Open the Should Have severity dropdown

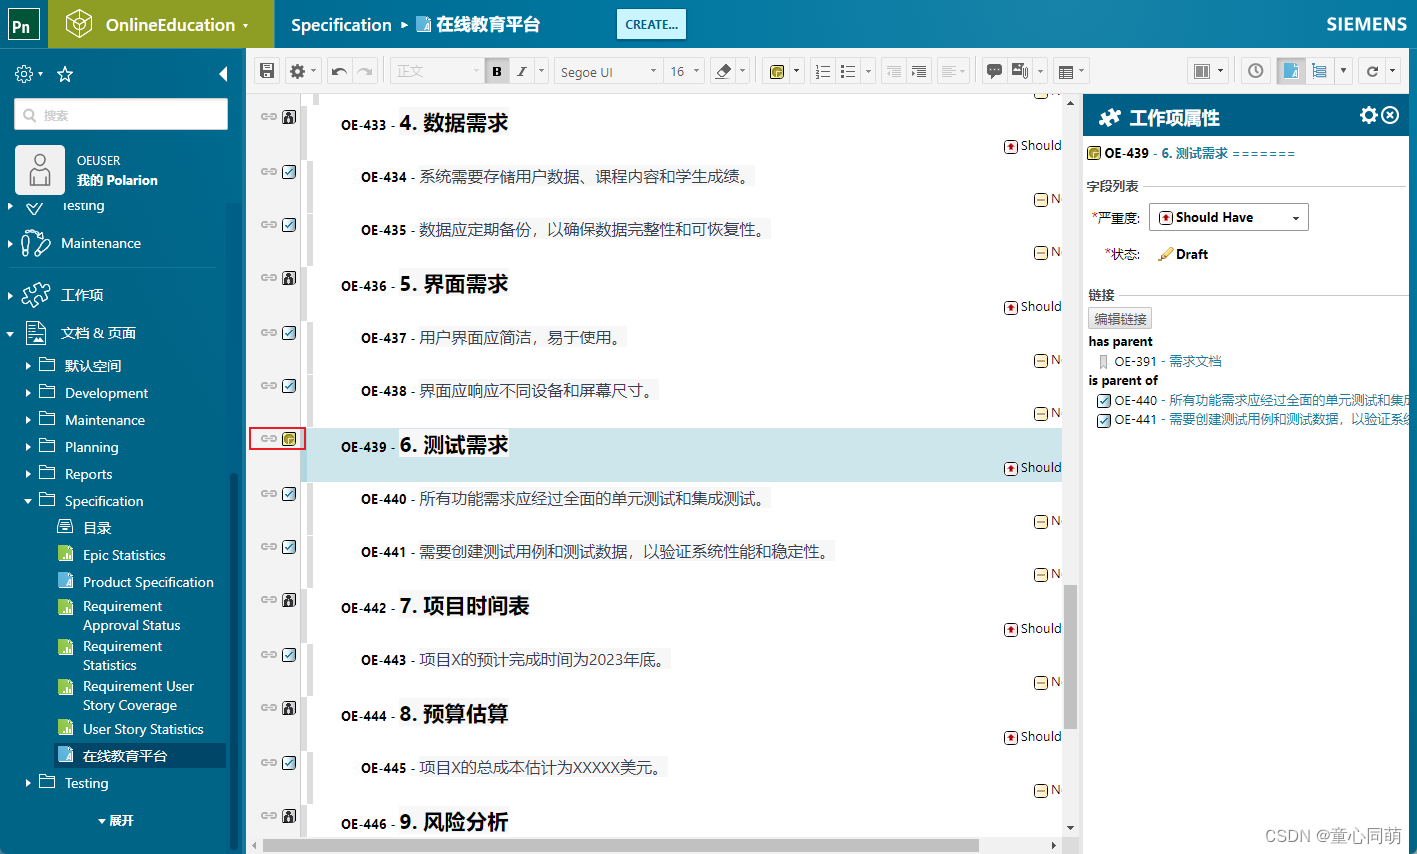pyautogui.click(x=1228, y=217)
